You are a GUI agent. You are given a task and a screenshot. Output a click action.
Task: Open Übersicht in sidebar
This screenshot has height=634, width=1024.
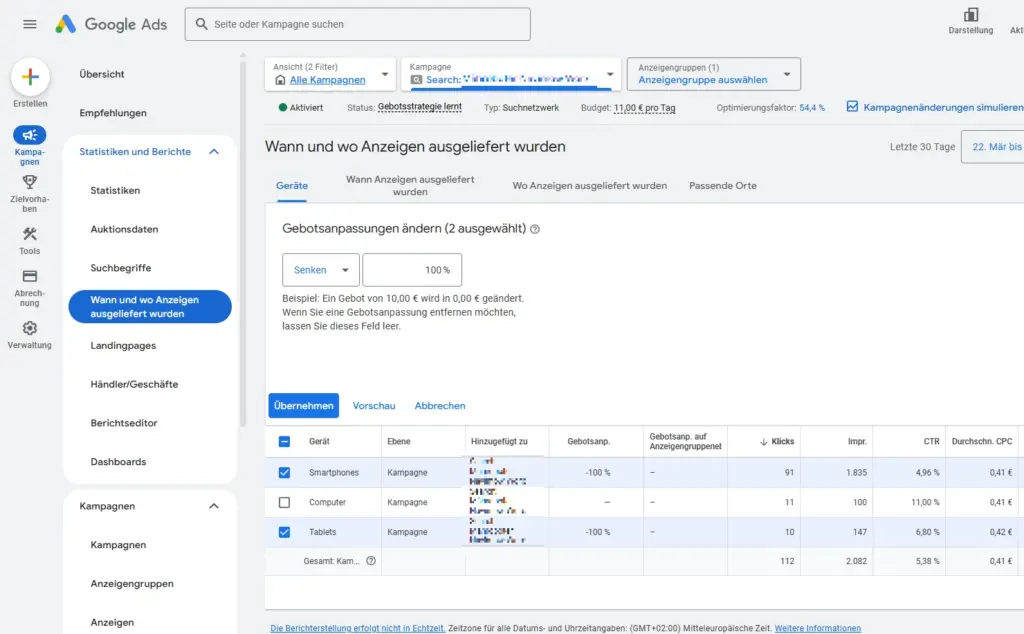point(102,74)
